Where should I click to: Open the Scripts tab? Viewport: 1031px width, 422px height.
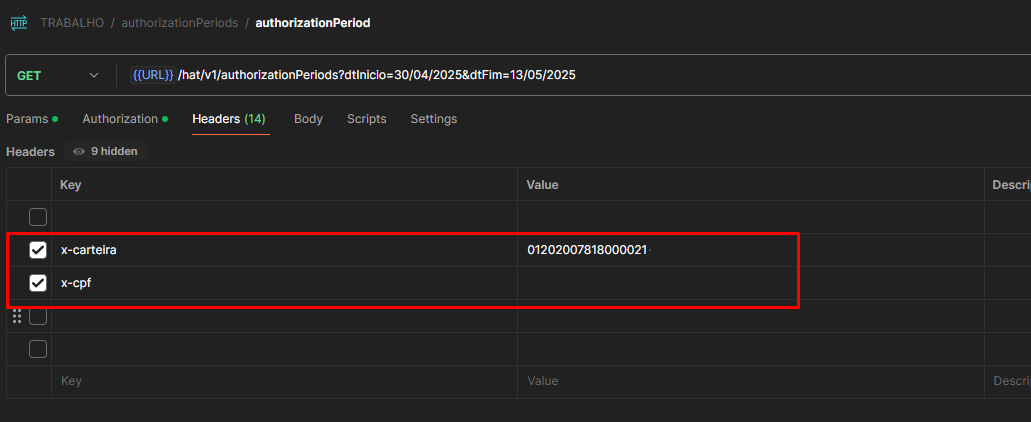366,119
